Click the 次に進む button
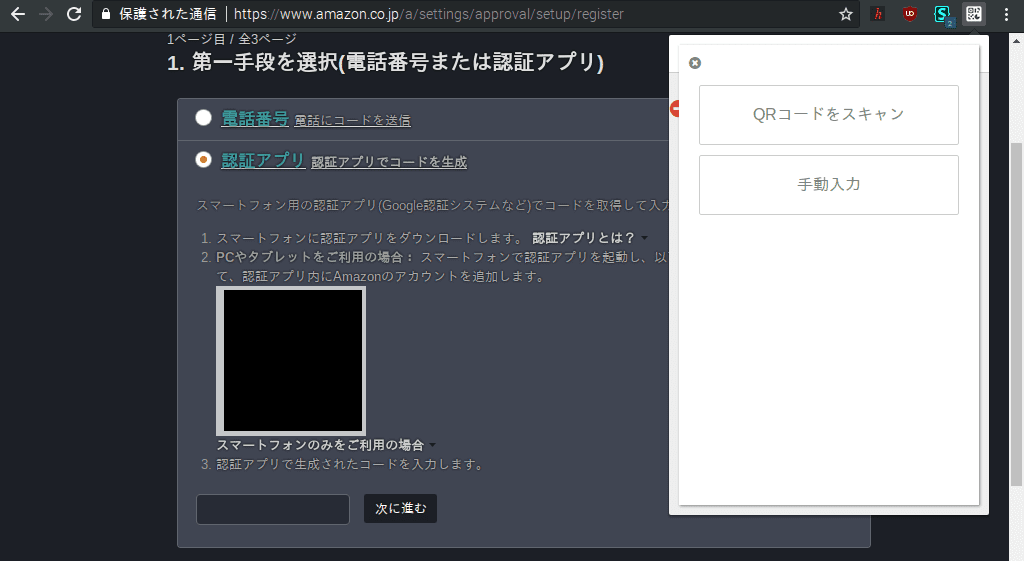Viewport: 1024px width, 561px height. [400, 508]
